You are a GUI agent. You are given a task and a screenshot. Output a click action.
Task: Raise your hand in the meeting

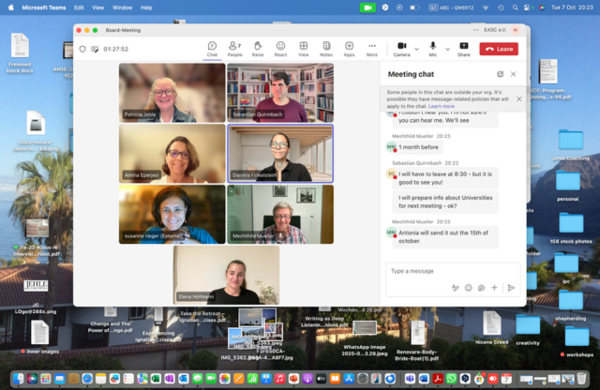tap(258, 49)
